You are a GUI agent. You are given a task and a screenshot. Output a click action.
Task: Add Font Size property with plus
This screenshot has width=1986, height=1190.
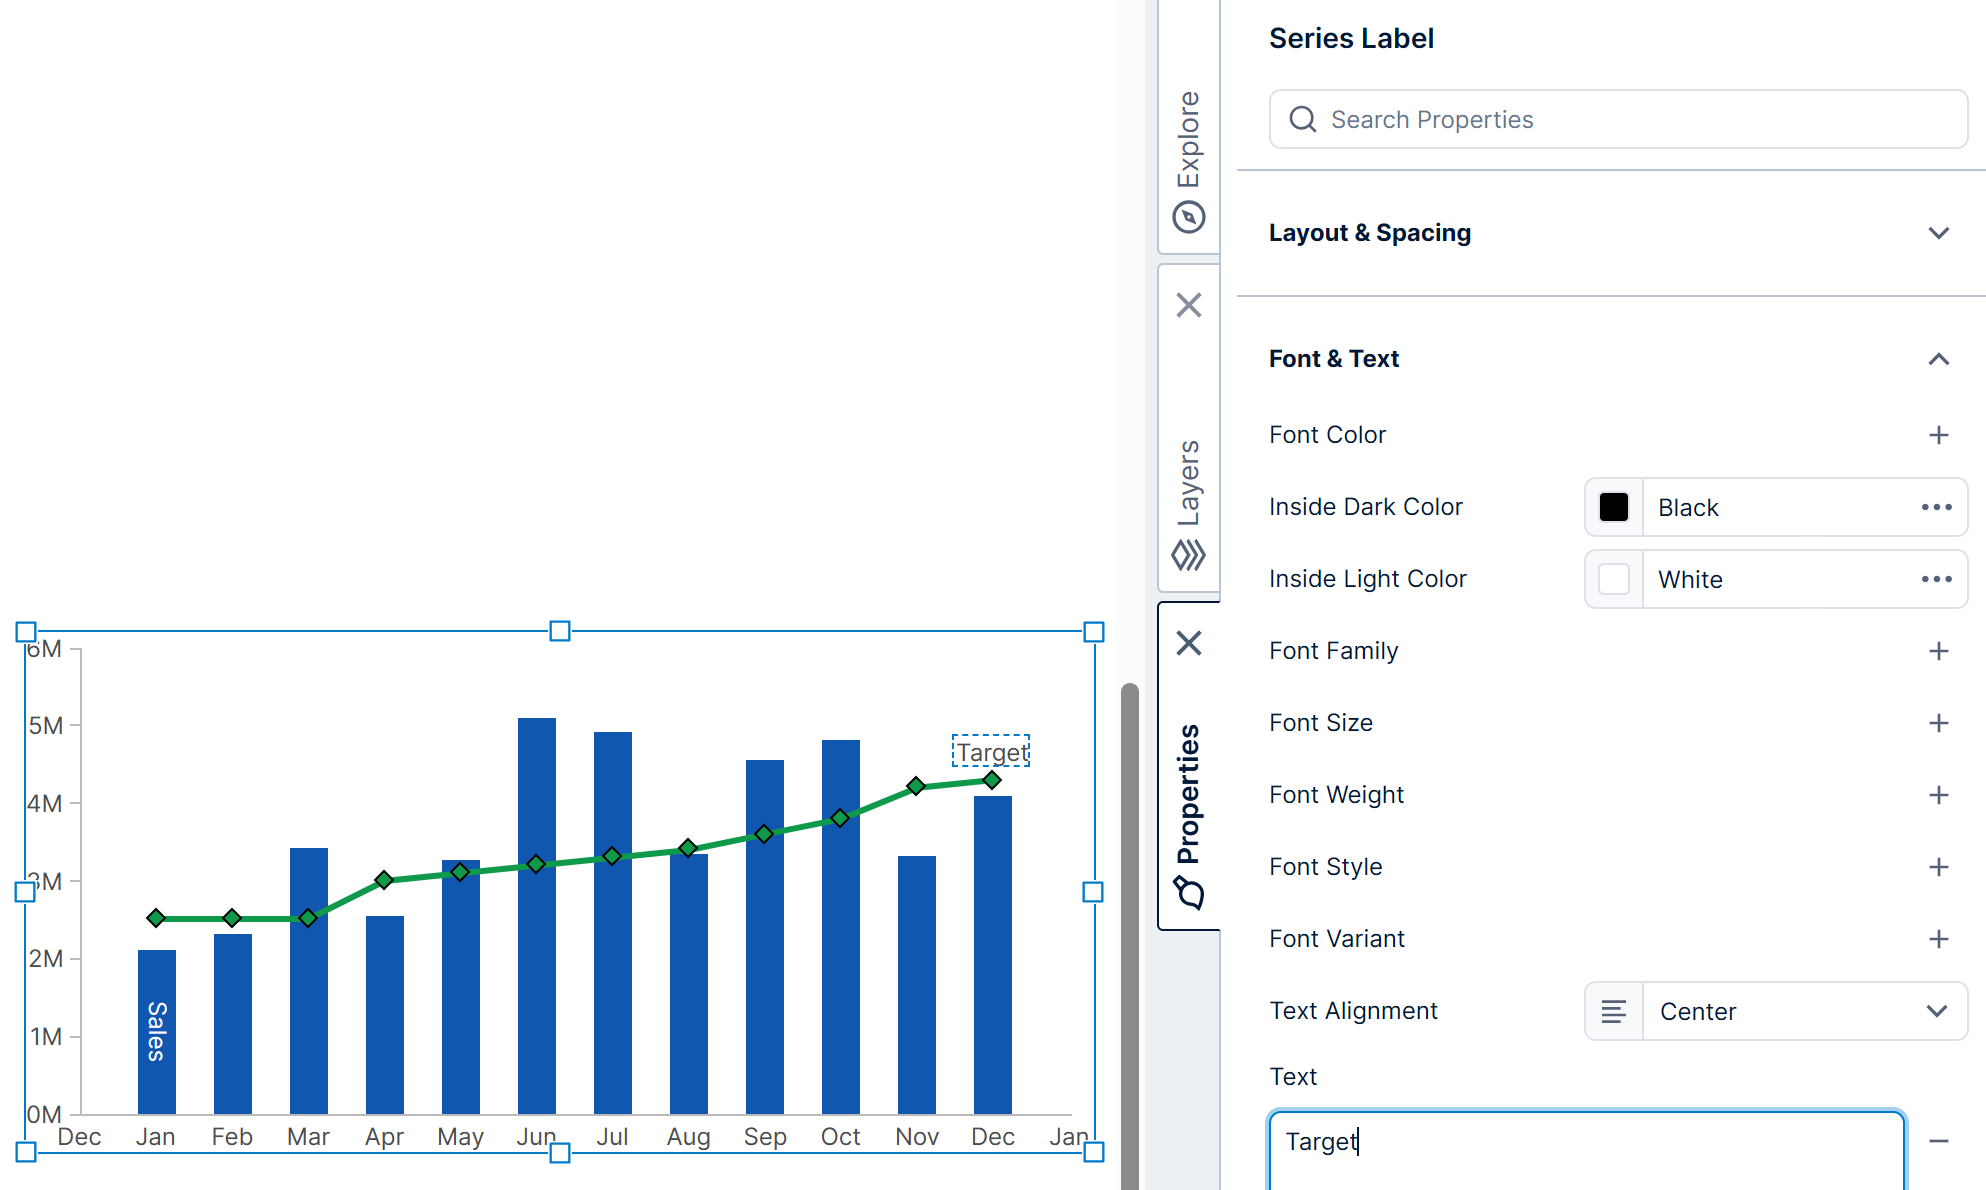[1938, 723]
